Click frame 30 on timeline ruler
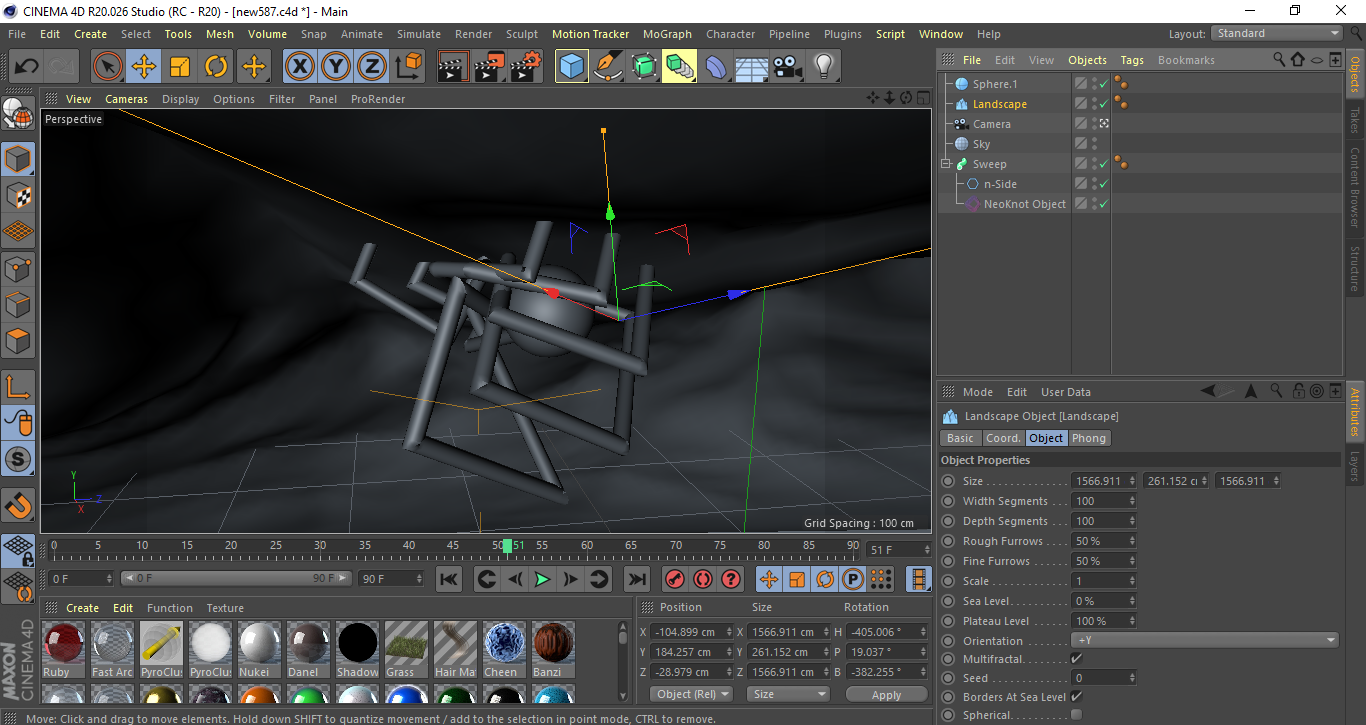This screenshot has width=1366, height=725. [x=320, y=546]
